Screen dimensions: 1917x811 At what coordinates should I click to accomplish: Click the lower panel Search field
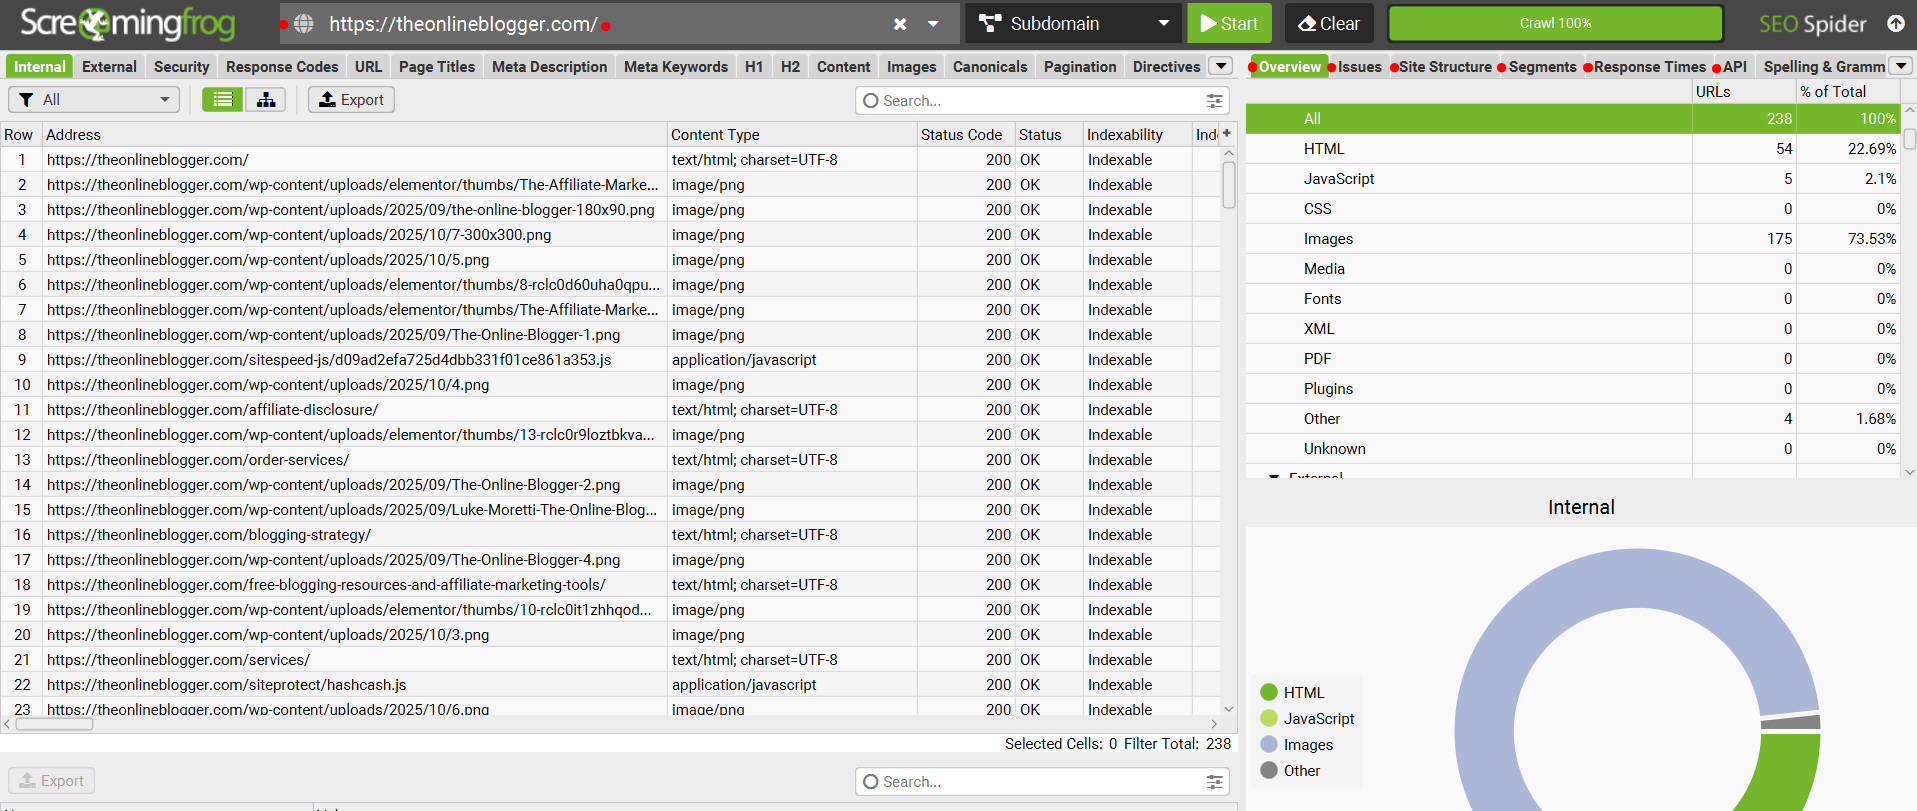[x=1040, y=781]
